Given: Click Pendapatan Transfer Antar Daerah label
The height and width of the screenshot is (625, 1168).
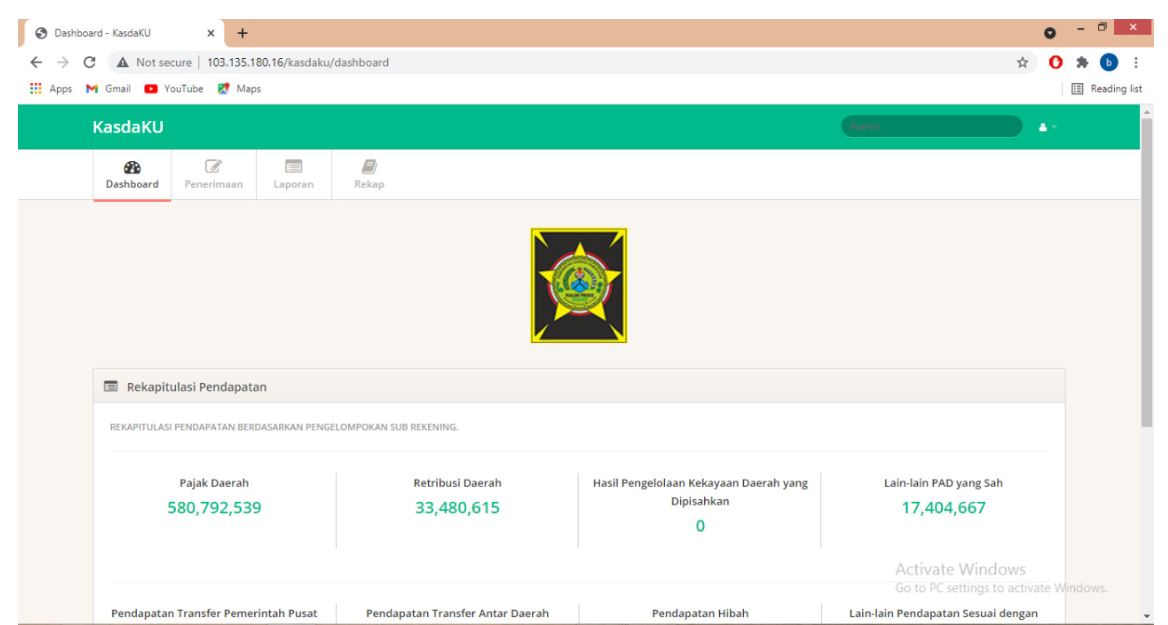Looking at the screenshot, I should 457,613.
